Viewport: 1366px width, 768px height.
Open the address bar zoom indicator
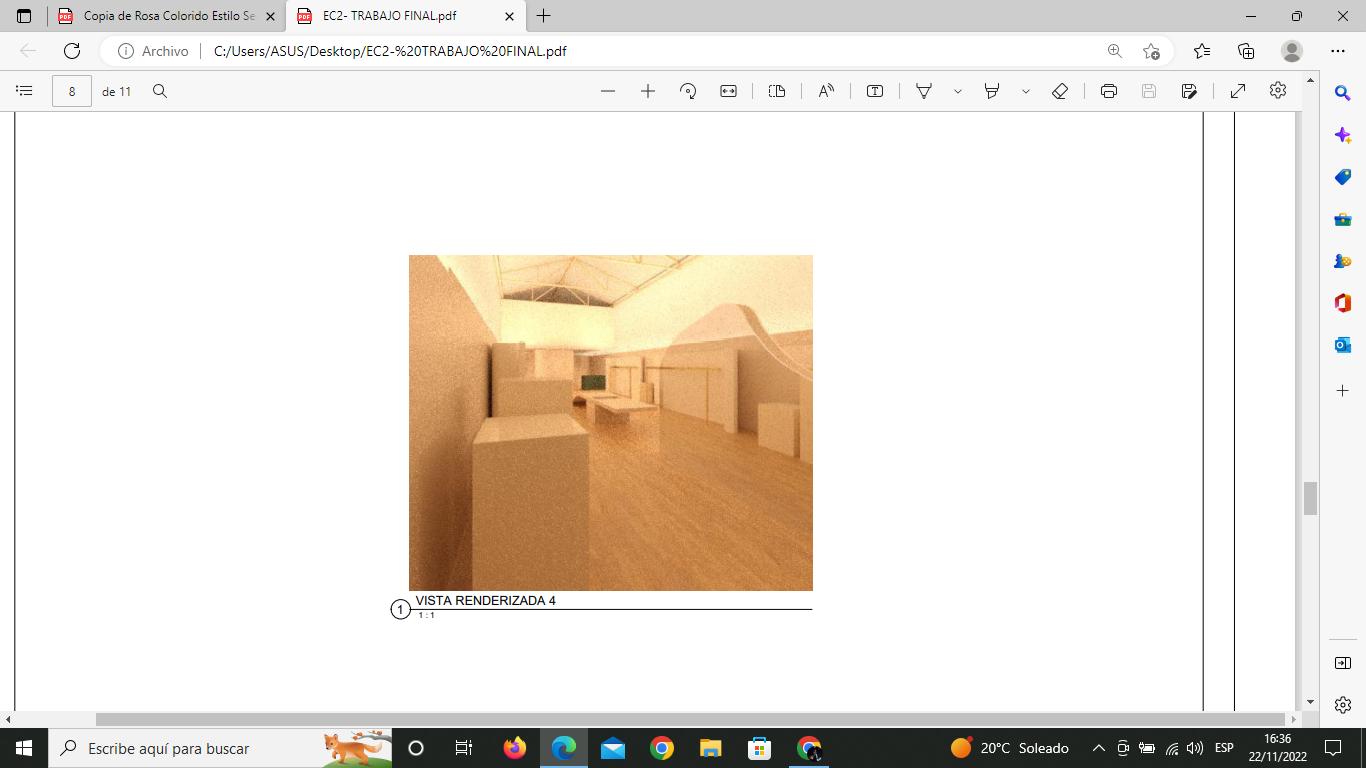[x=1114, y=50]
